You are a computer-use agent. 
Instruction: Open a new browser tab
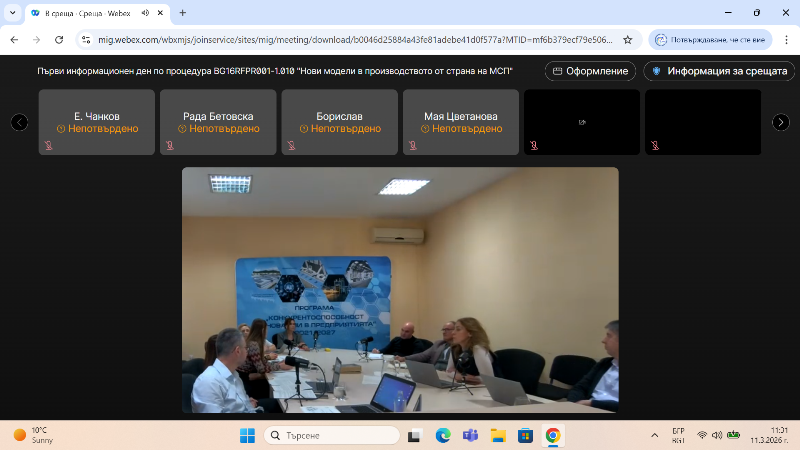click(183, 13)
